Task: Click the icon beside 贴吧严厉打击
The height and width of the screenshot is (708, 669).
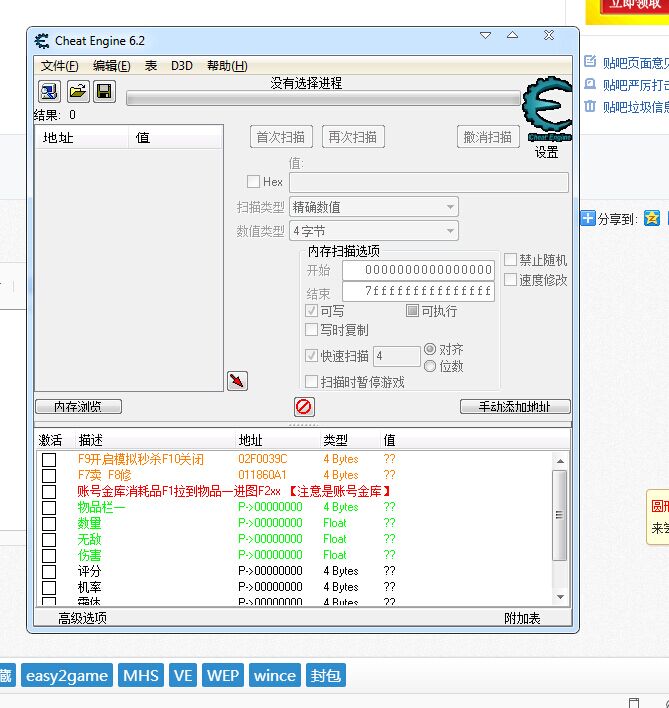Action: pos(590,84)
